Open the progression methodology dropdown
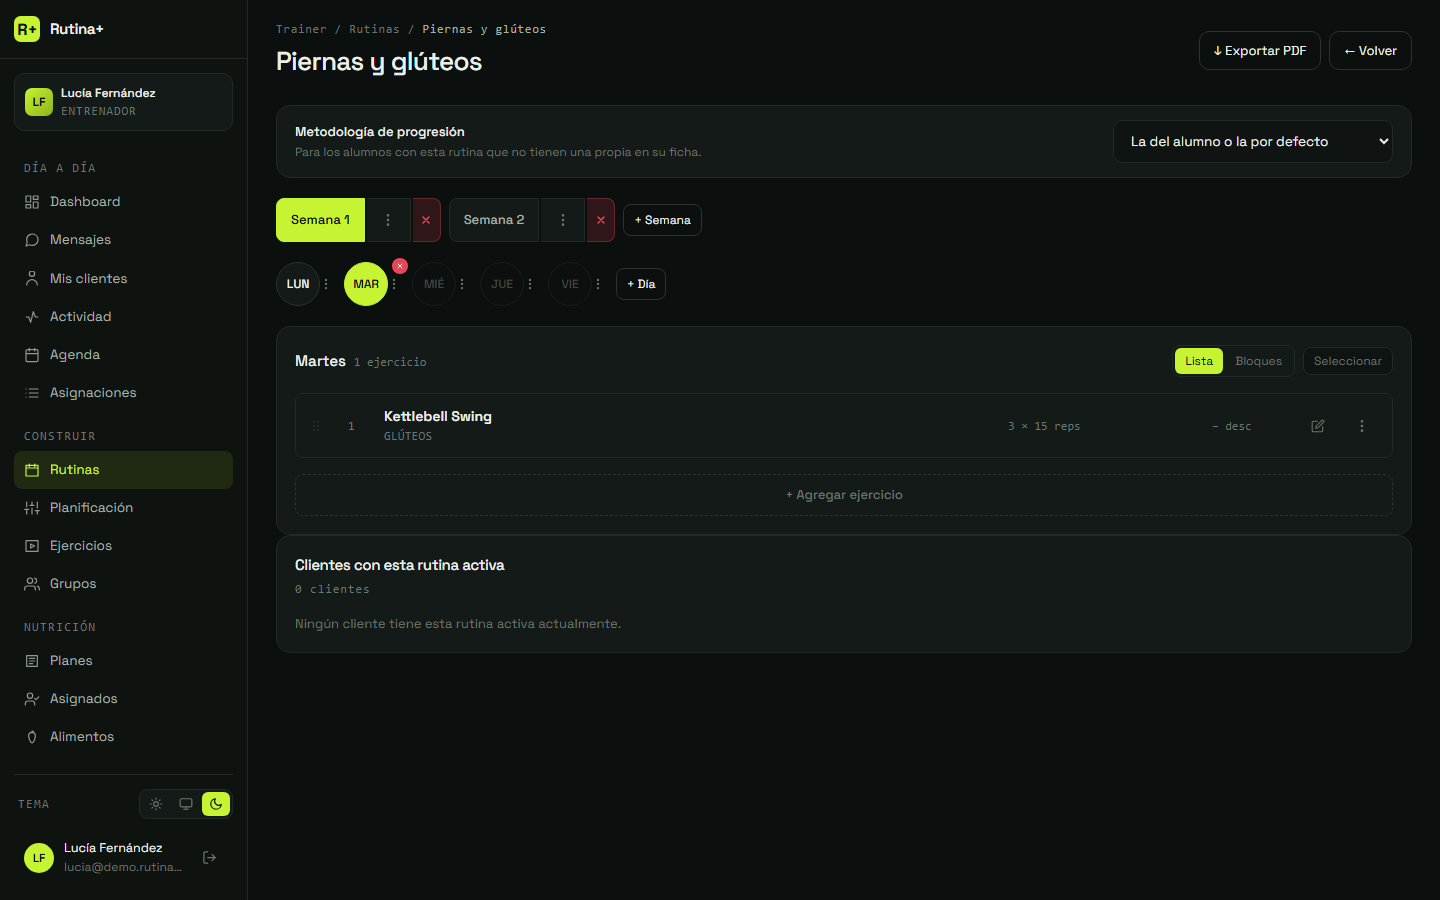 (1253, 142)
